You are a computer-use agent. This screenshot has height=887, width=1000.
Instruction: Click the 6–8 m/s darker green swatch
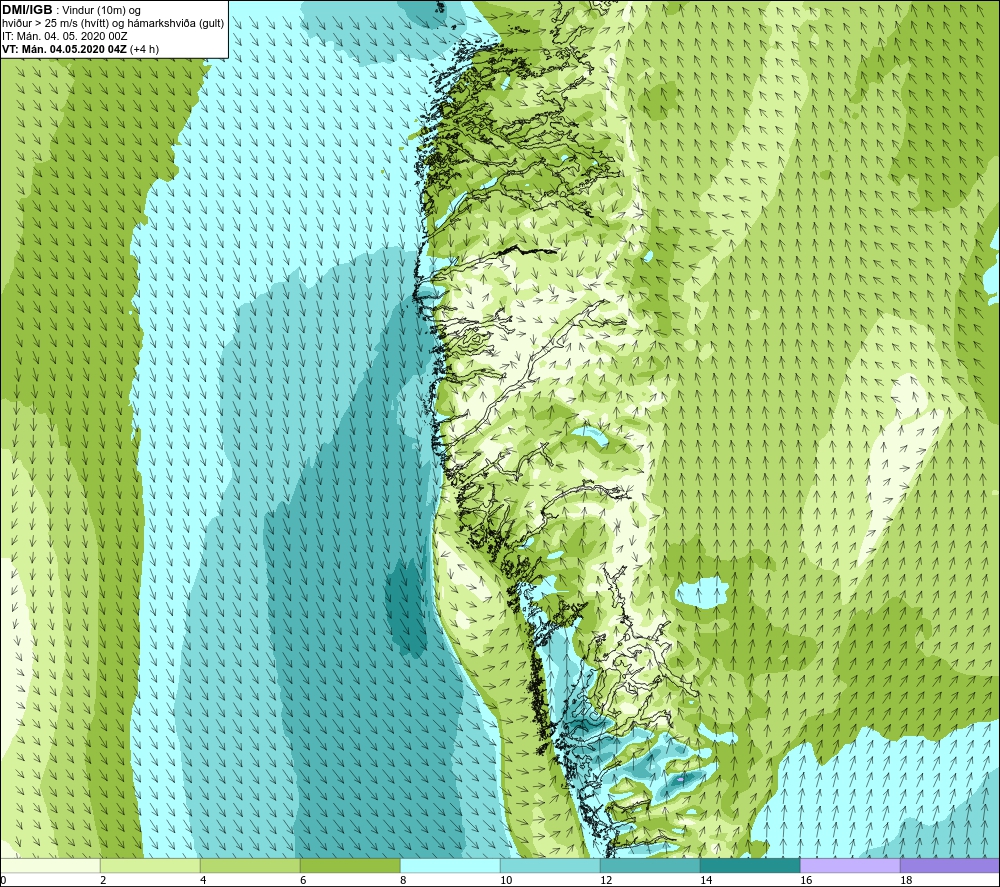click(x=350, y=865)
